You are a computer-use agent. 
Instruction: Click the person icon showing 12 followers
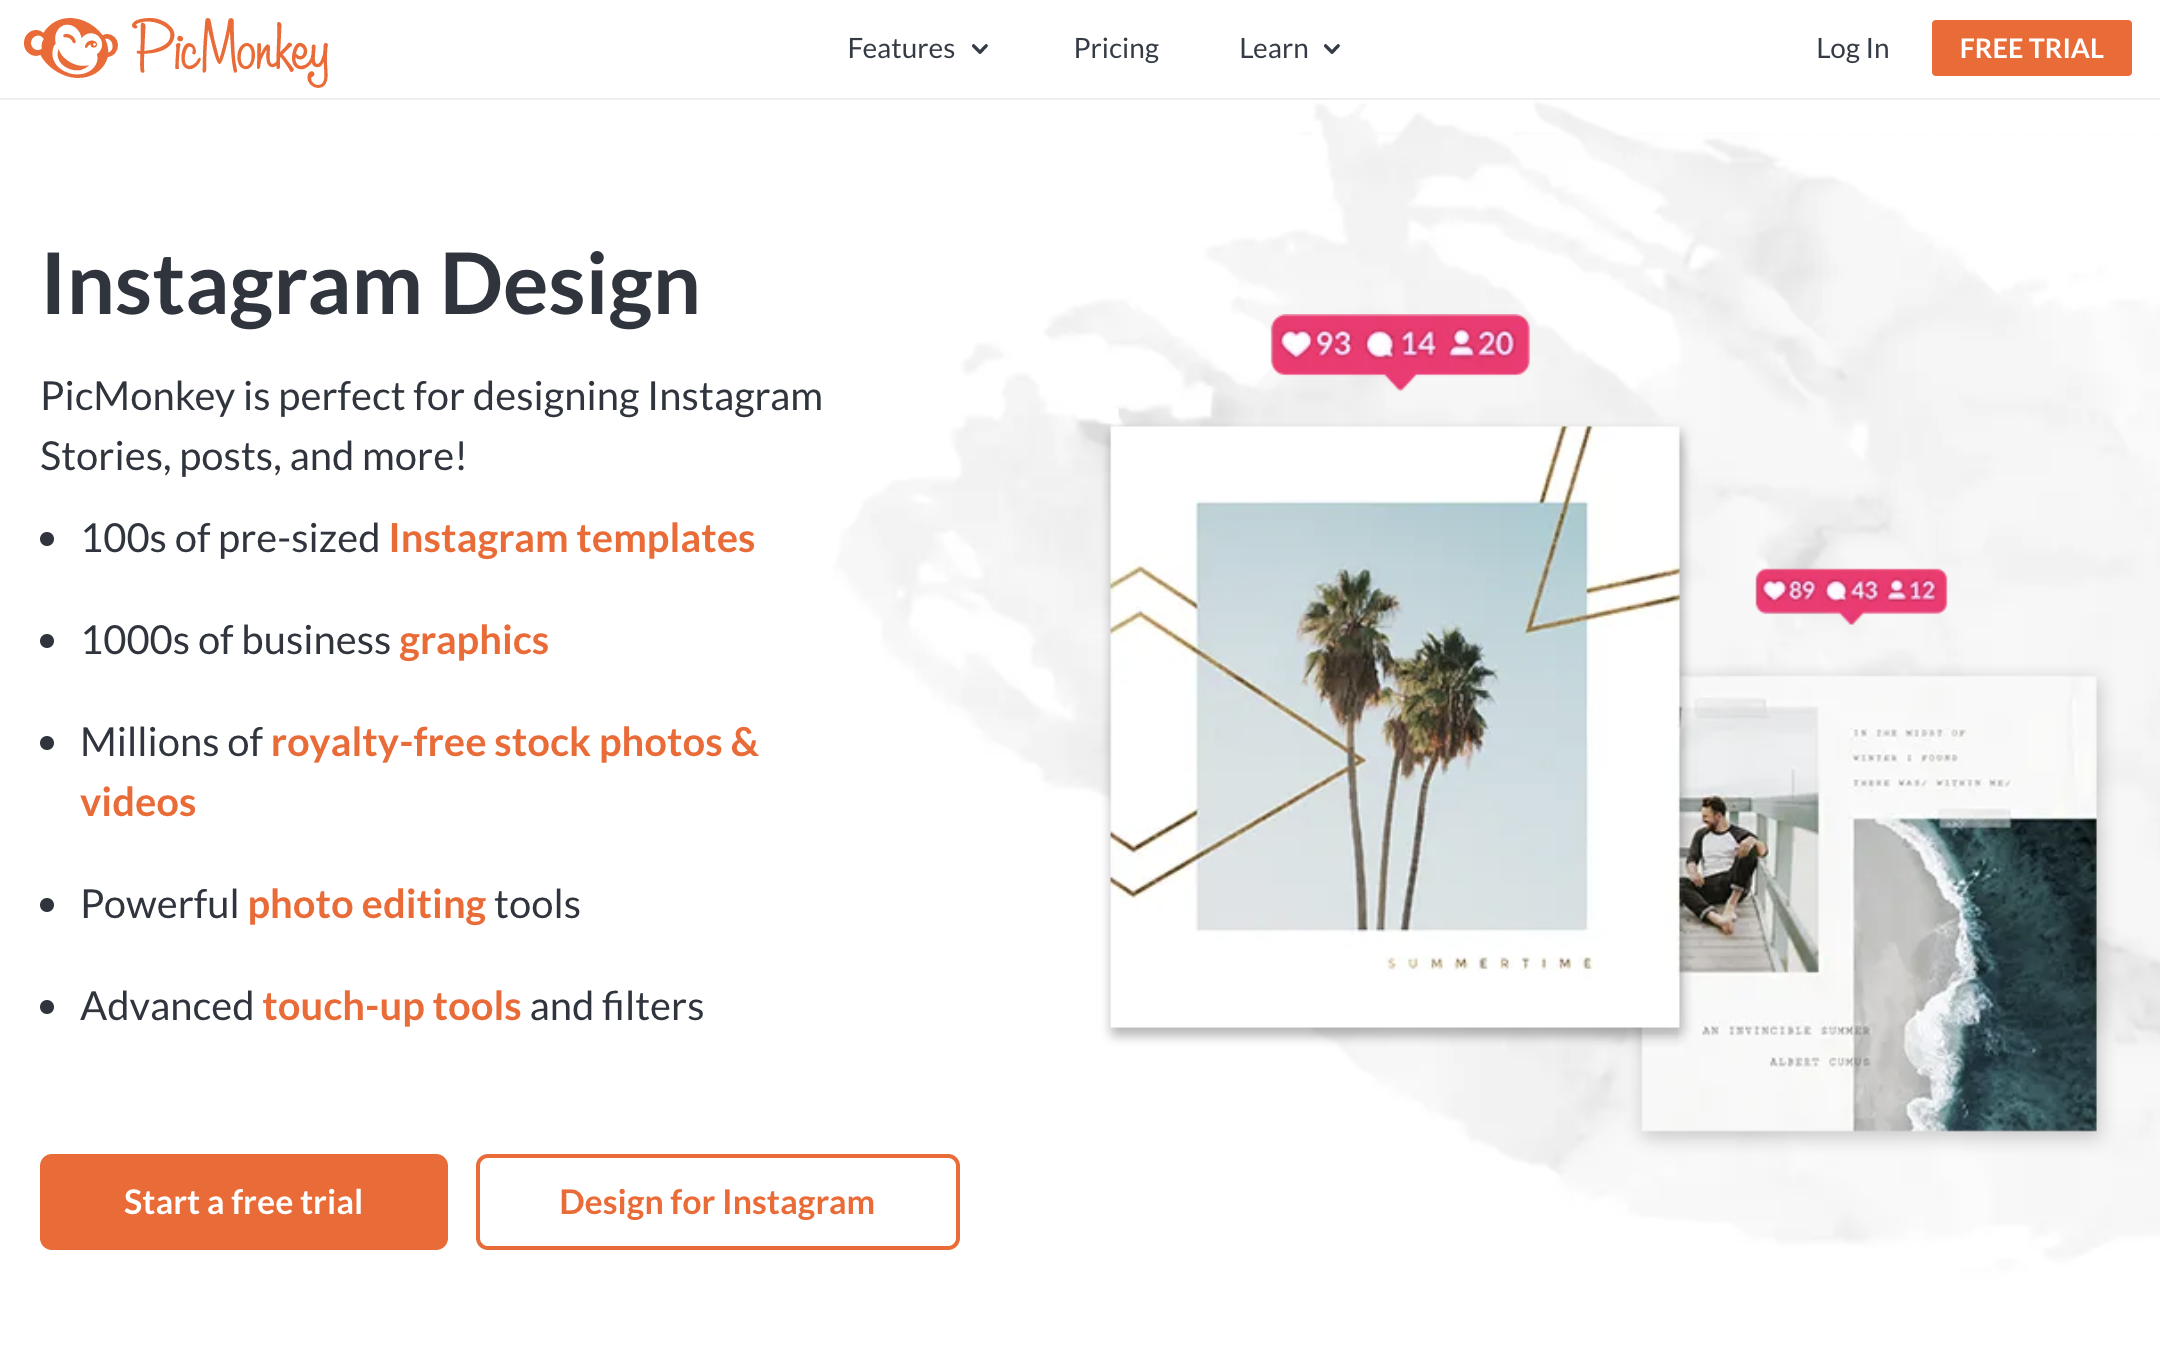coord(1897,590)
